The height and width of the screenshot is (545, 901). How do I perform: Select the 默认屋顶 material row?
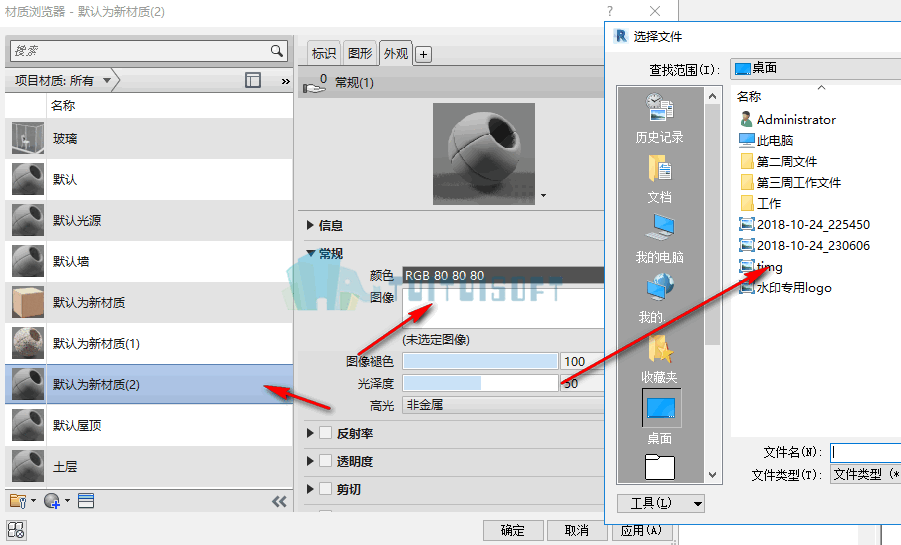tap(149, 425)
